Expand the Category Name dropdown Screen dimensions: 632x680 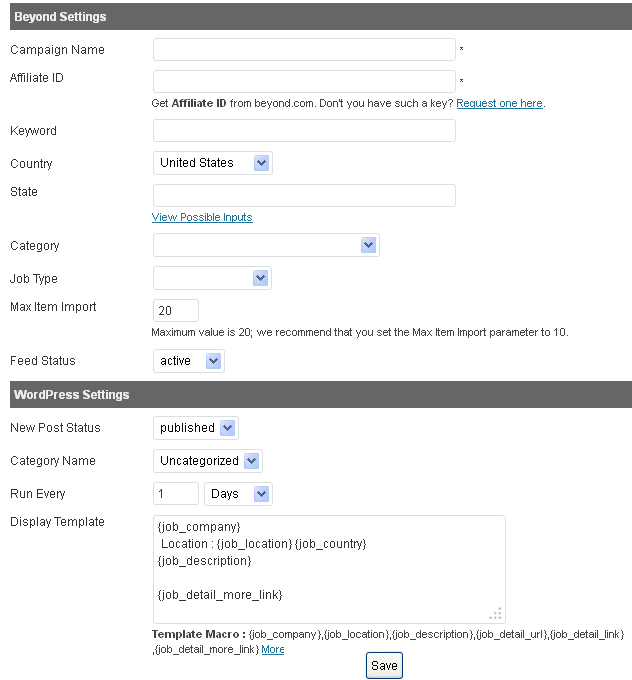click(x=208, y=461)
